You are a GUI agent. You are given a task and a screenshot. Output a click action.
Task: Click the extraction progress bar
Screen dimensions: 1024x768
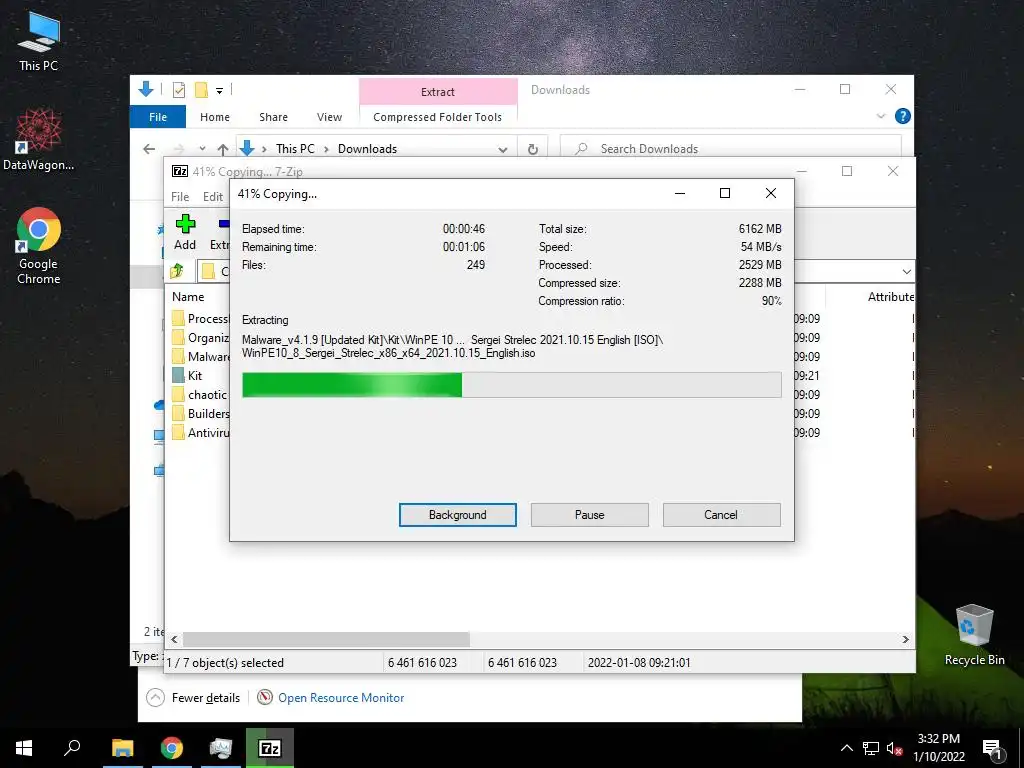(x=511, y=385)
